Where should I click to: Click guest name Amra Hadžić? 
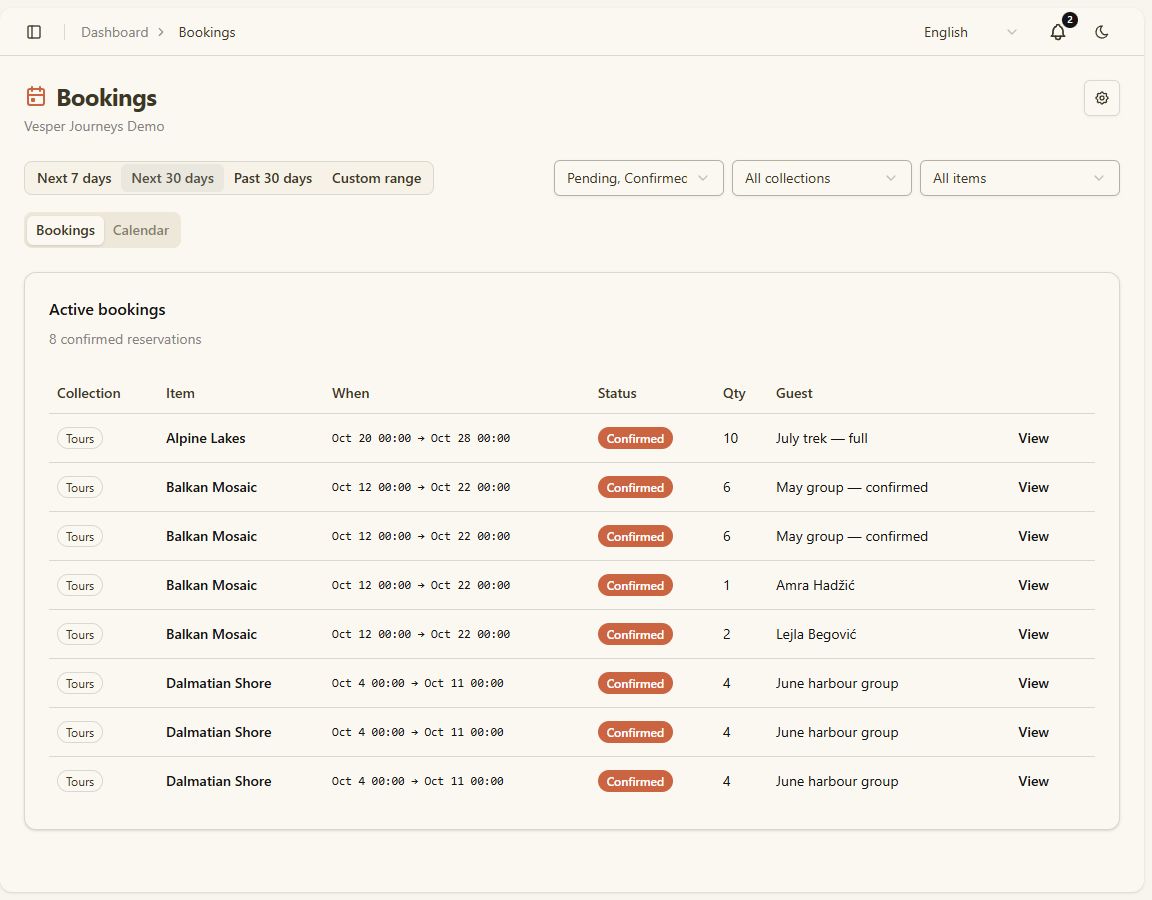(815, 585)
